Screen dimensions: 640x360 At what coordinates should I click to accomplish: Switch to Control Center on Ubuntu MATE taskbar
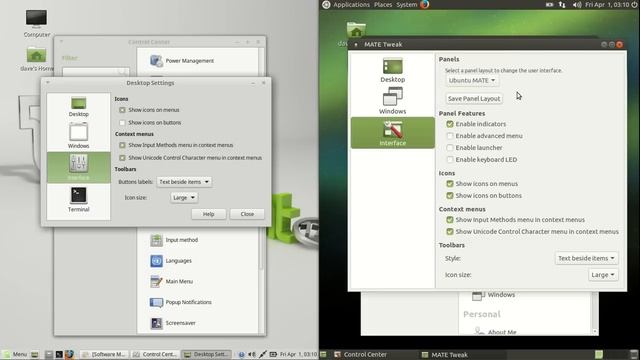pos(360,354)
